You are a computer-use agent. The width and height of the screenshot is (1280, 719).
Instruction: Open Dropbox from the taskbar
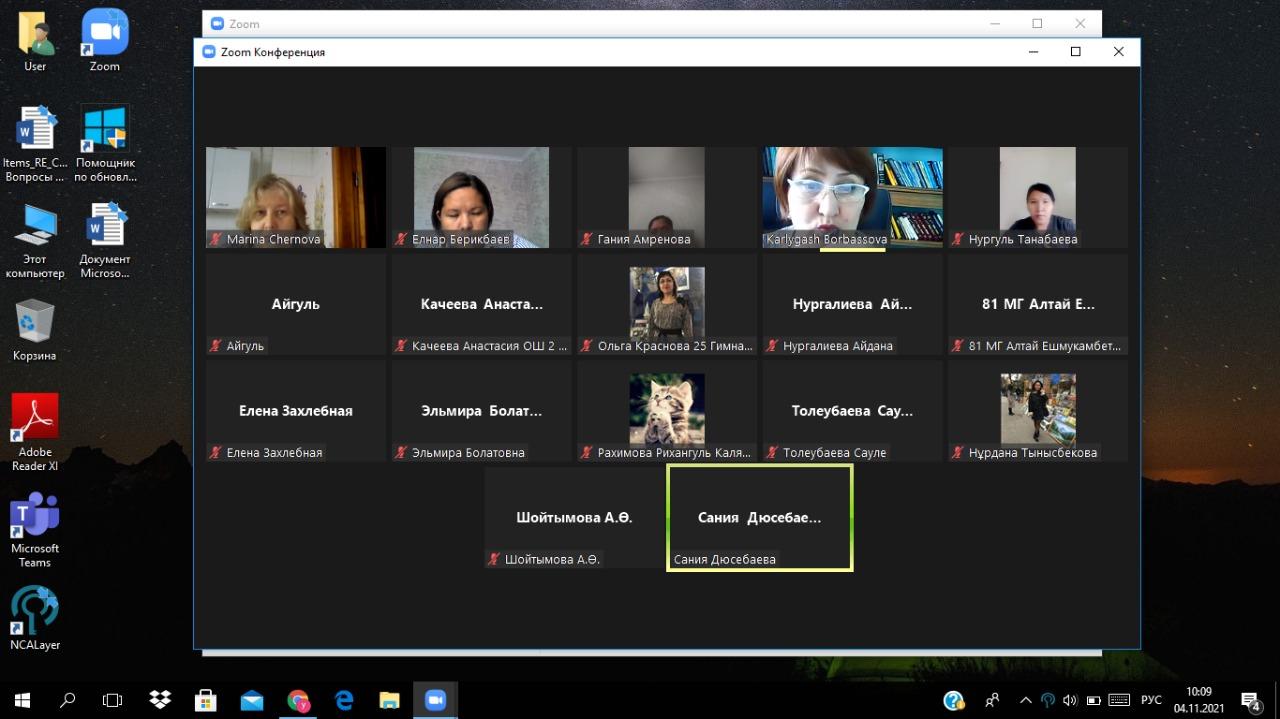tap(160, 700)
